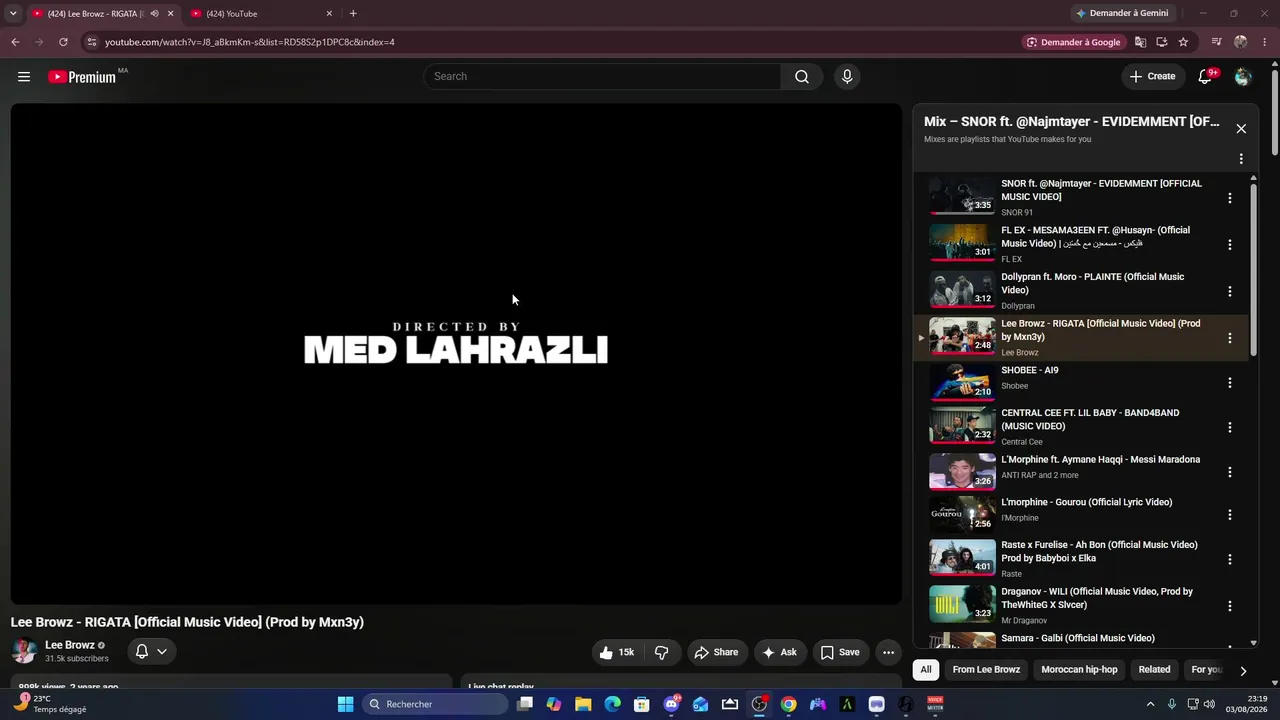Screen dimensions: 1280x720
Task: Open options for Messi Maradona video
Action: [1230, 472]
